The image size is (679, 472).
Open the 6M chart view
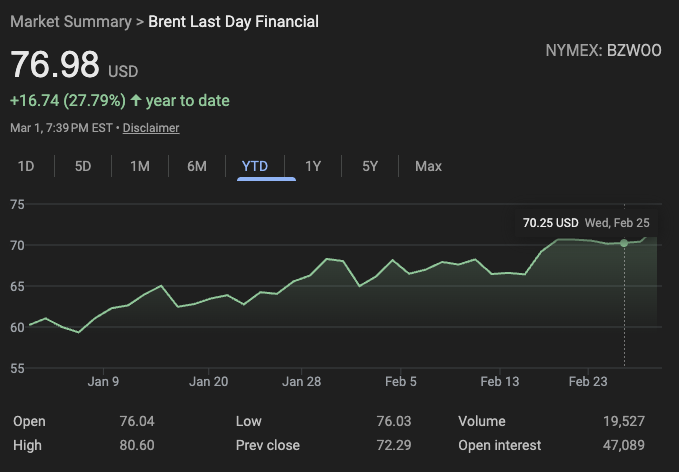(197, 166)
